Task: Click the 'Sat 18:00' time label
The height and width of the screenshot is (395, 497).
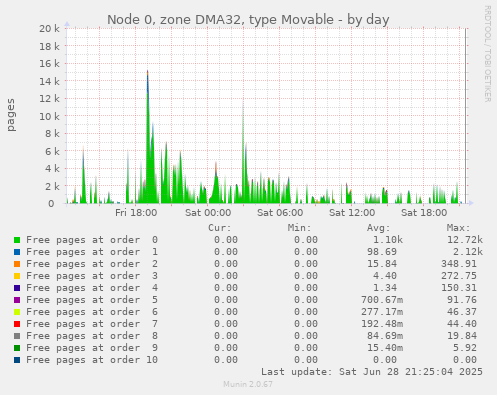Action: pos(424,213)
